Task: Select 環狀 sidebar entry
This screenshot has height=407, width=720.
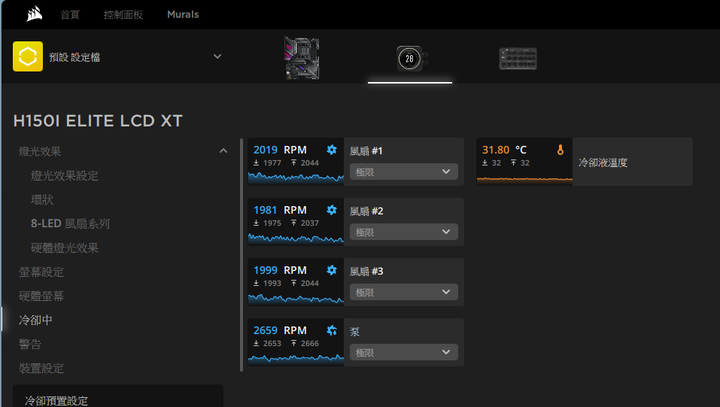Action: pos(42,200)
